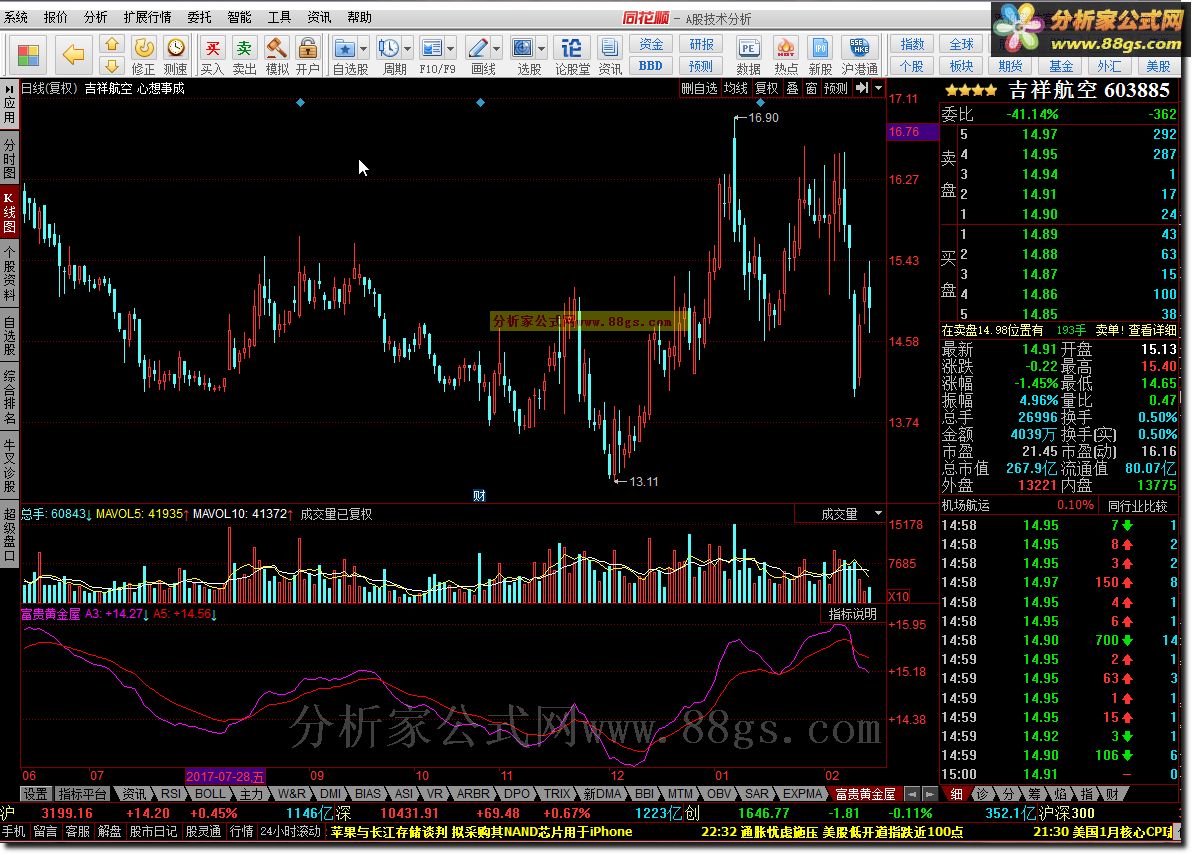Open the 工具 menu

(x=279, y=17)
